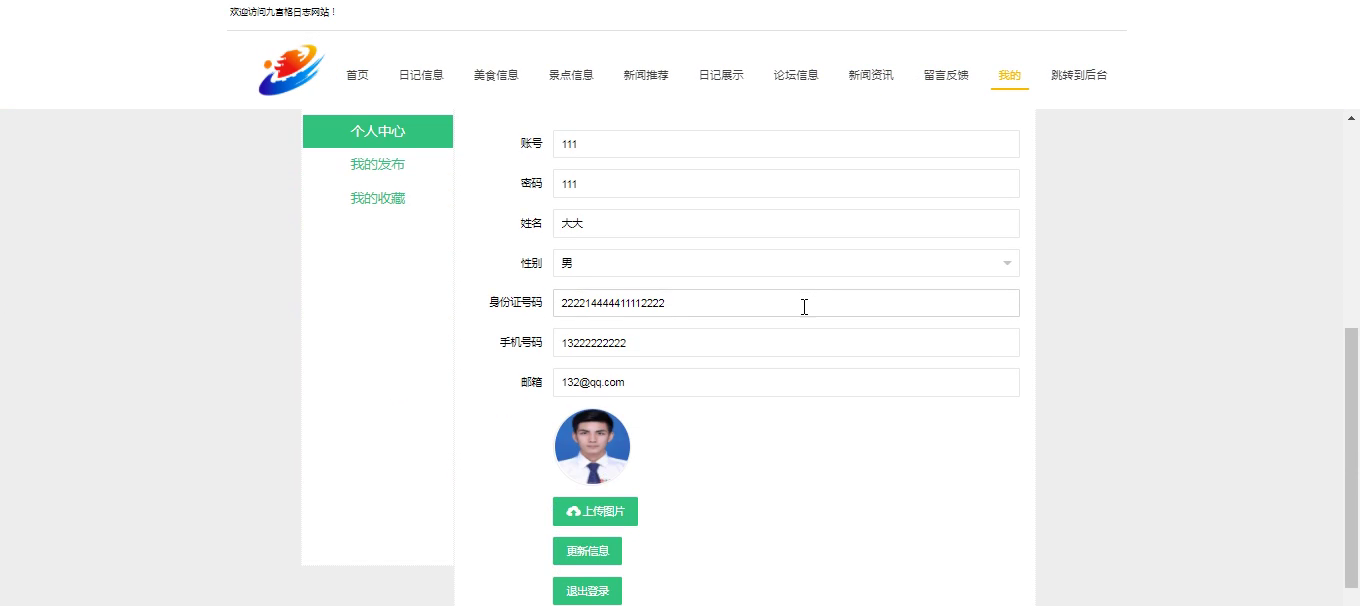The height and width of the screenshot is (606, 1360).
Task: Focus the 手机号码 input field
Action: [786, 343]
